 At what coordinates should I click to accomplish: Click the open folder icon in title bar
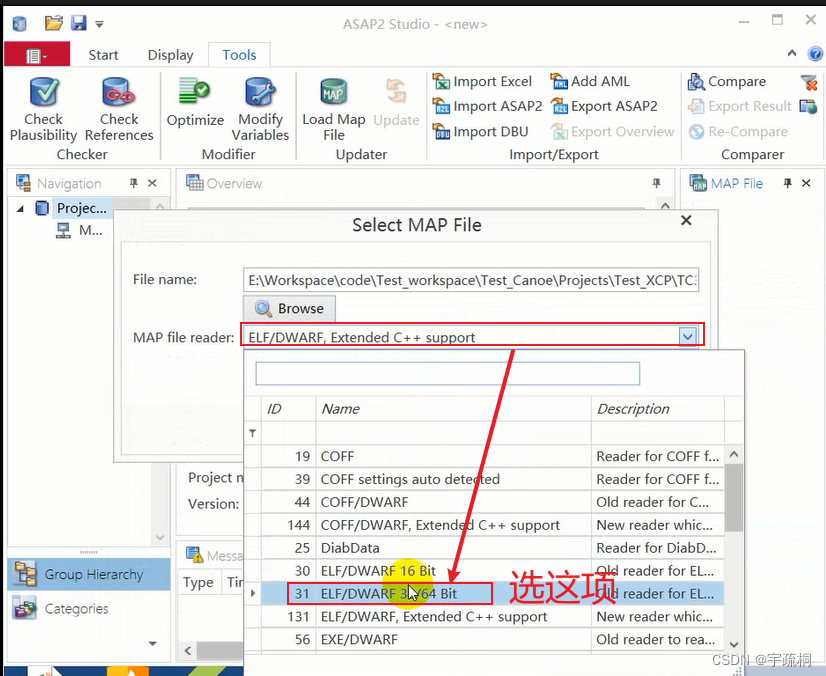(53, 23)
